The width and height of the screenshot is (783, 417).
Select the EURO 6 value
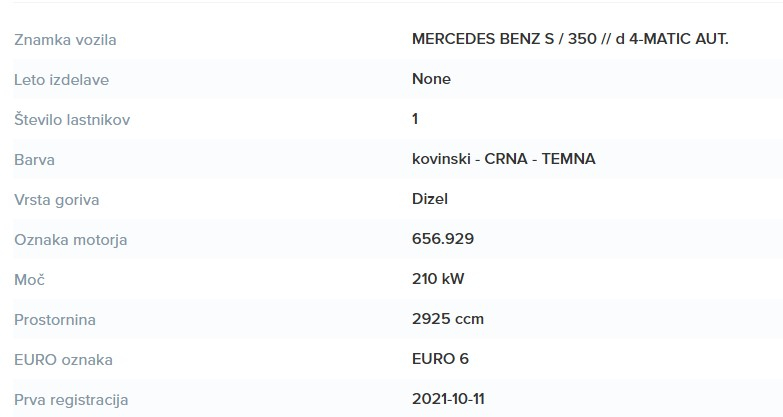pyautogui.click(x=440, y=359)
